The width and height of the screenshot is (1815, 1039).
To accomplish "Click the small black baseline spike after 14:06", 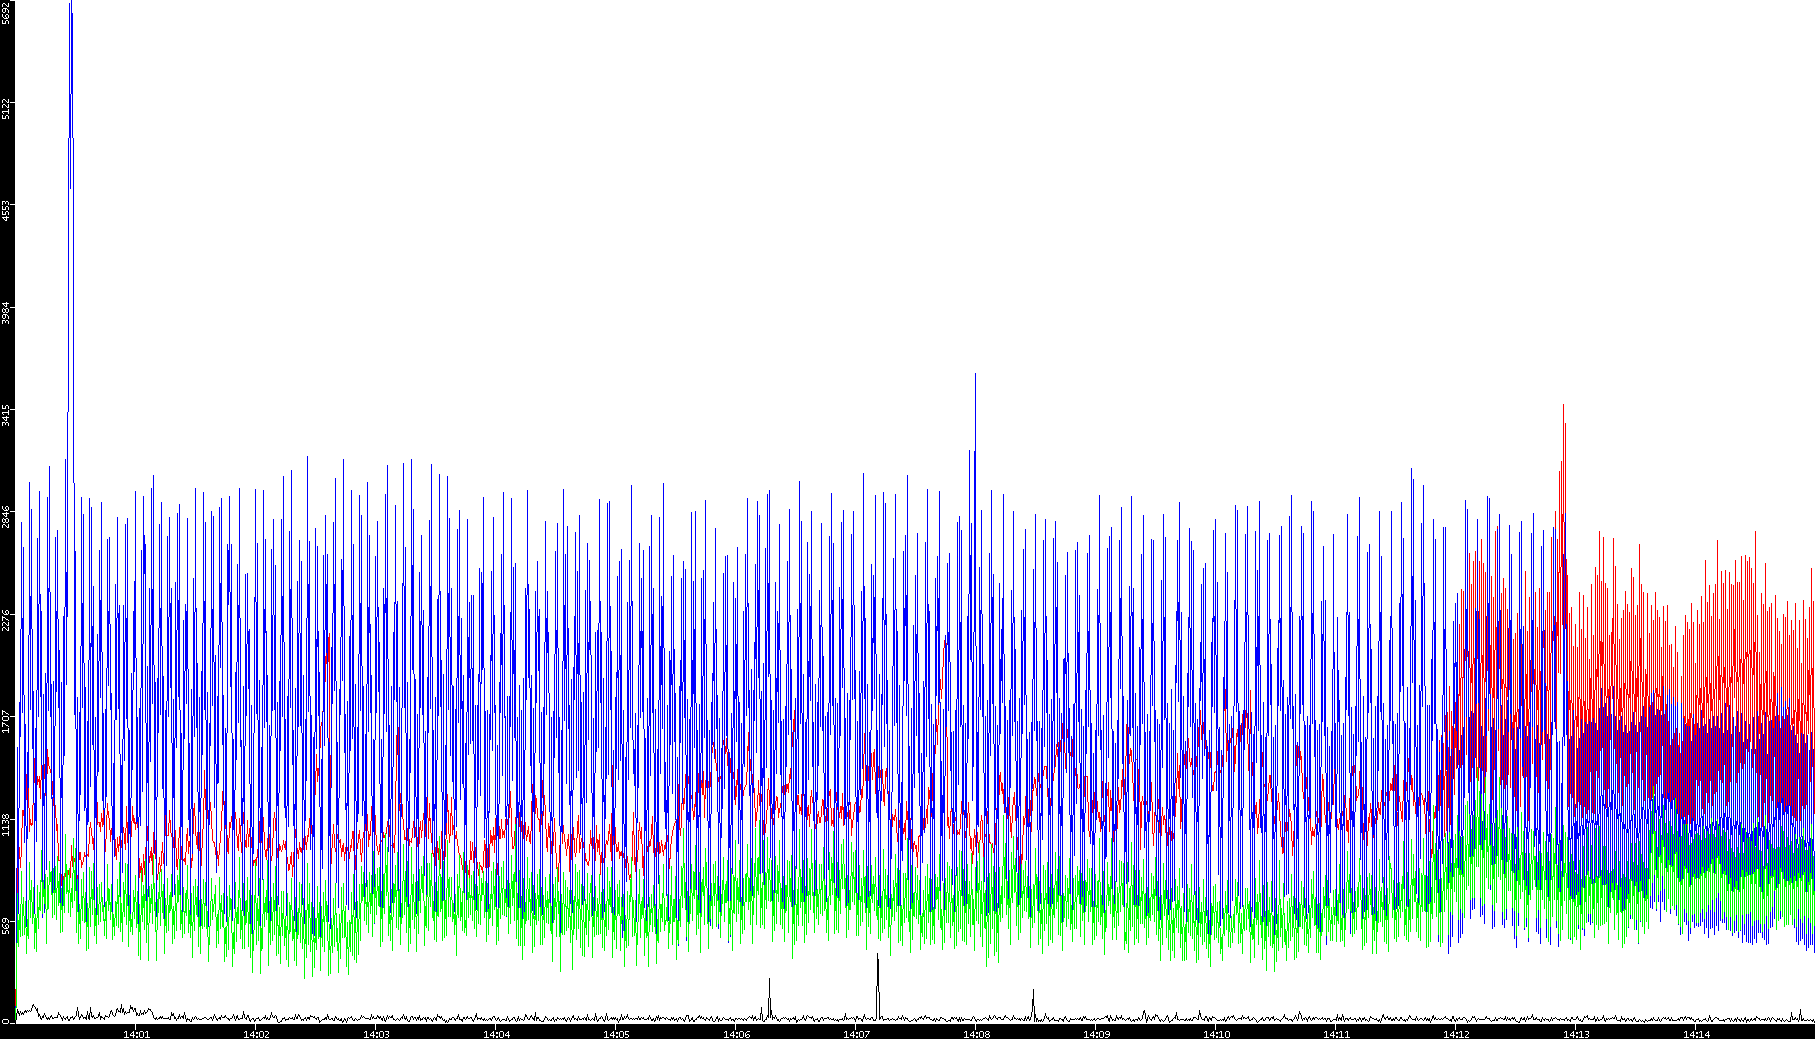I will [769, 981].
